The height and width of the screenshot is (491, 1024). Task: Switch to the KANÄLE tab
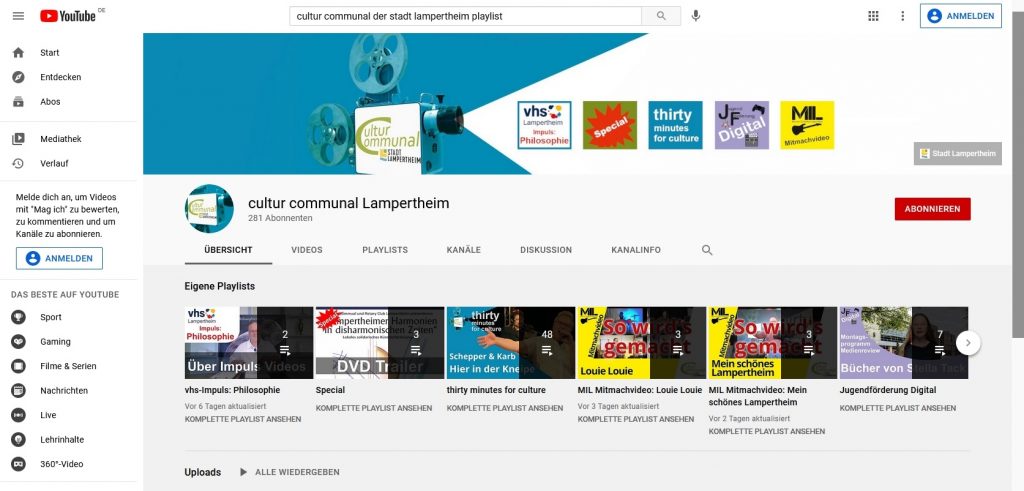click(464, 250)
